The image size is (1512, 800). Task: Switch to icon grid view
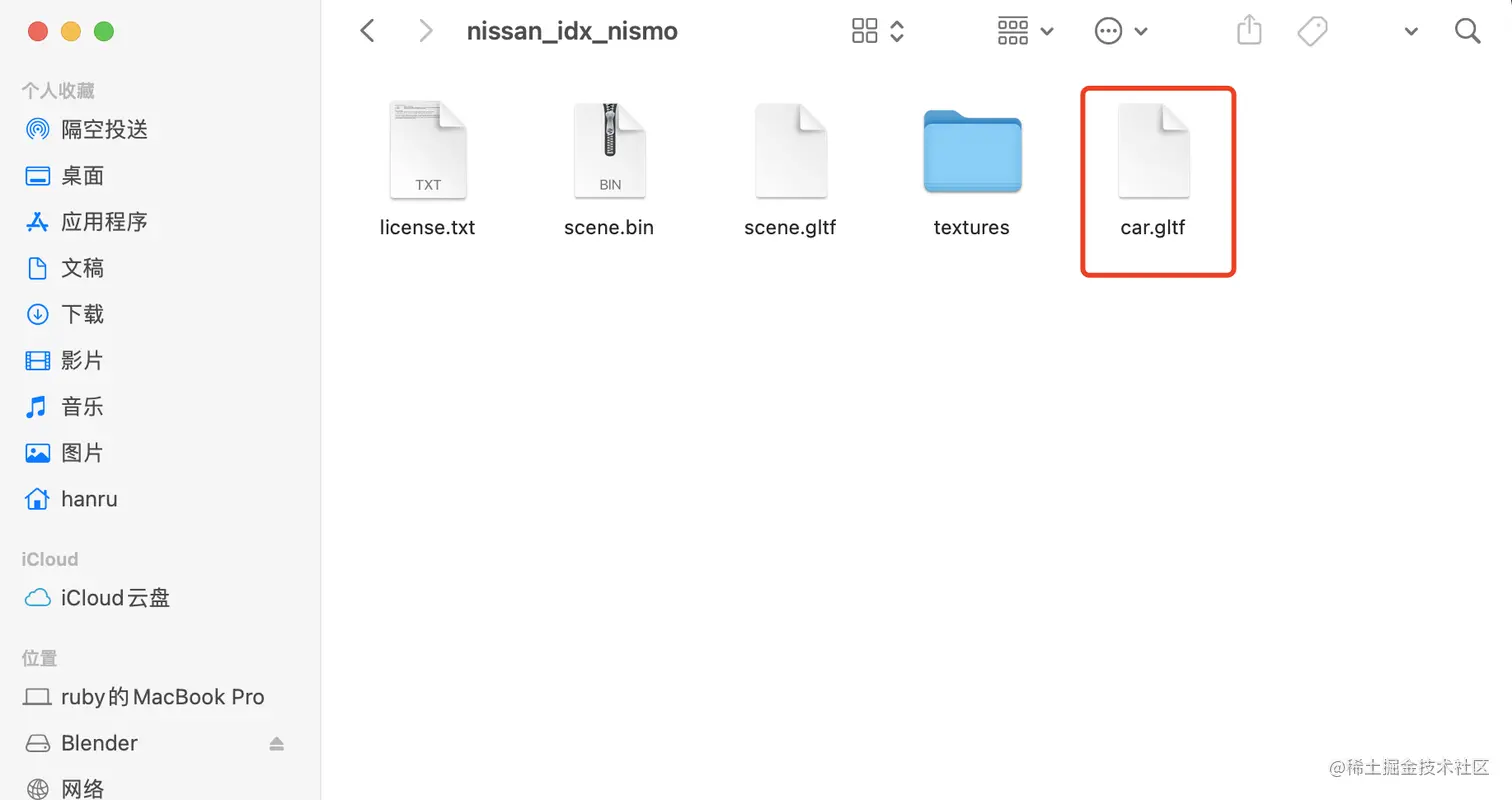[865, 31]
